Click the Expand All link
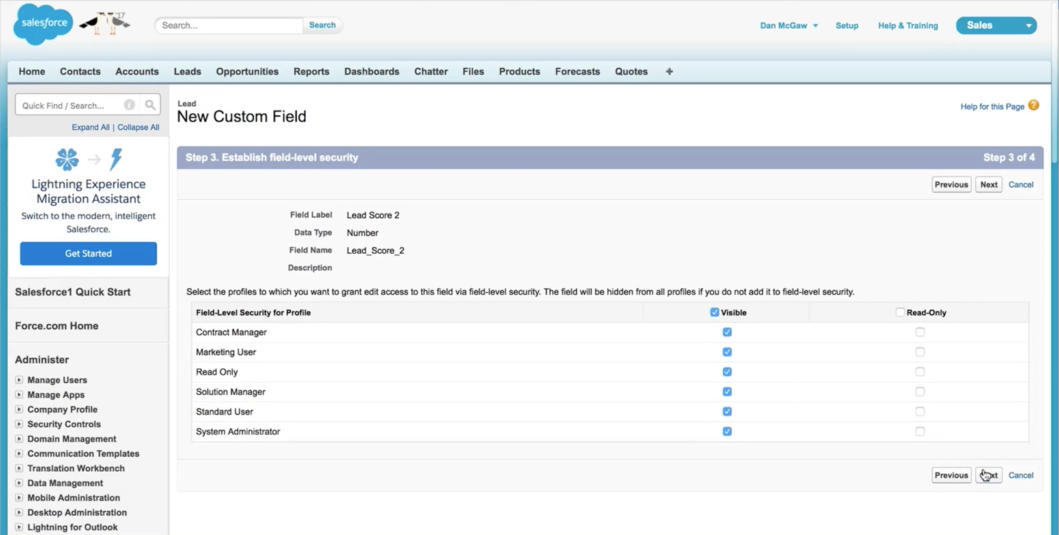 click(x=91, y=127)
